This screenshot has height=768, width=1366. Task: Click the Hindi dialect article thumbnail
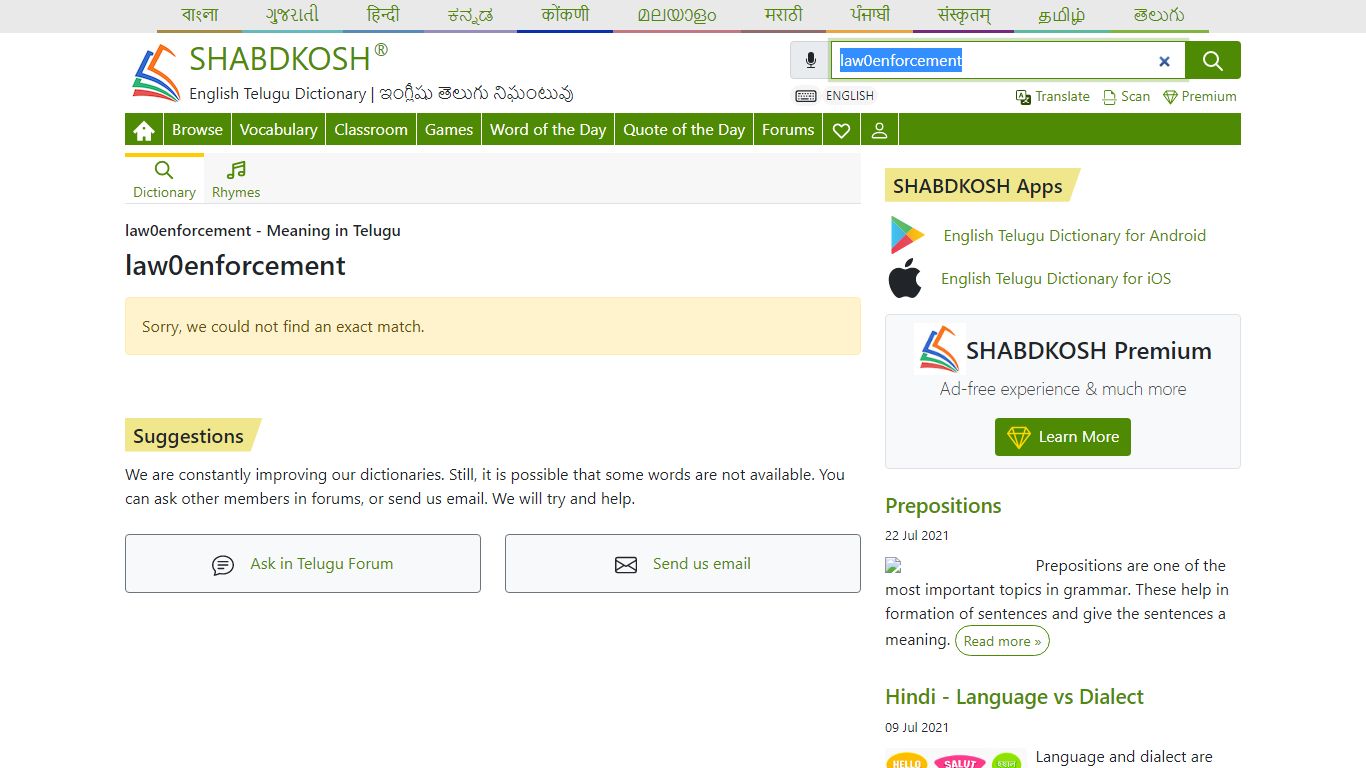point(955,759)
